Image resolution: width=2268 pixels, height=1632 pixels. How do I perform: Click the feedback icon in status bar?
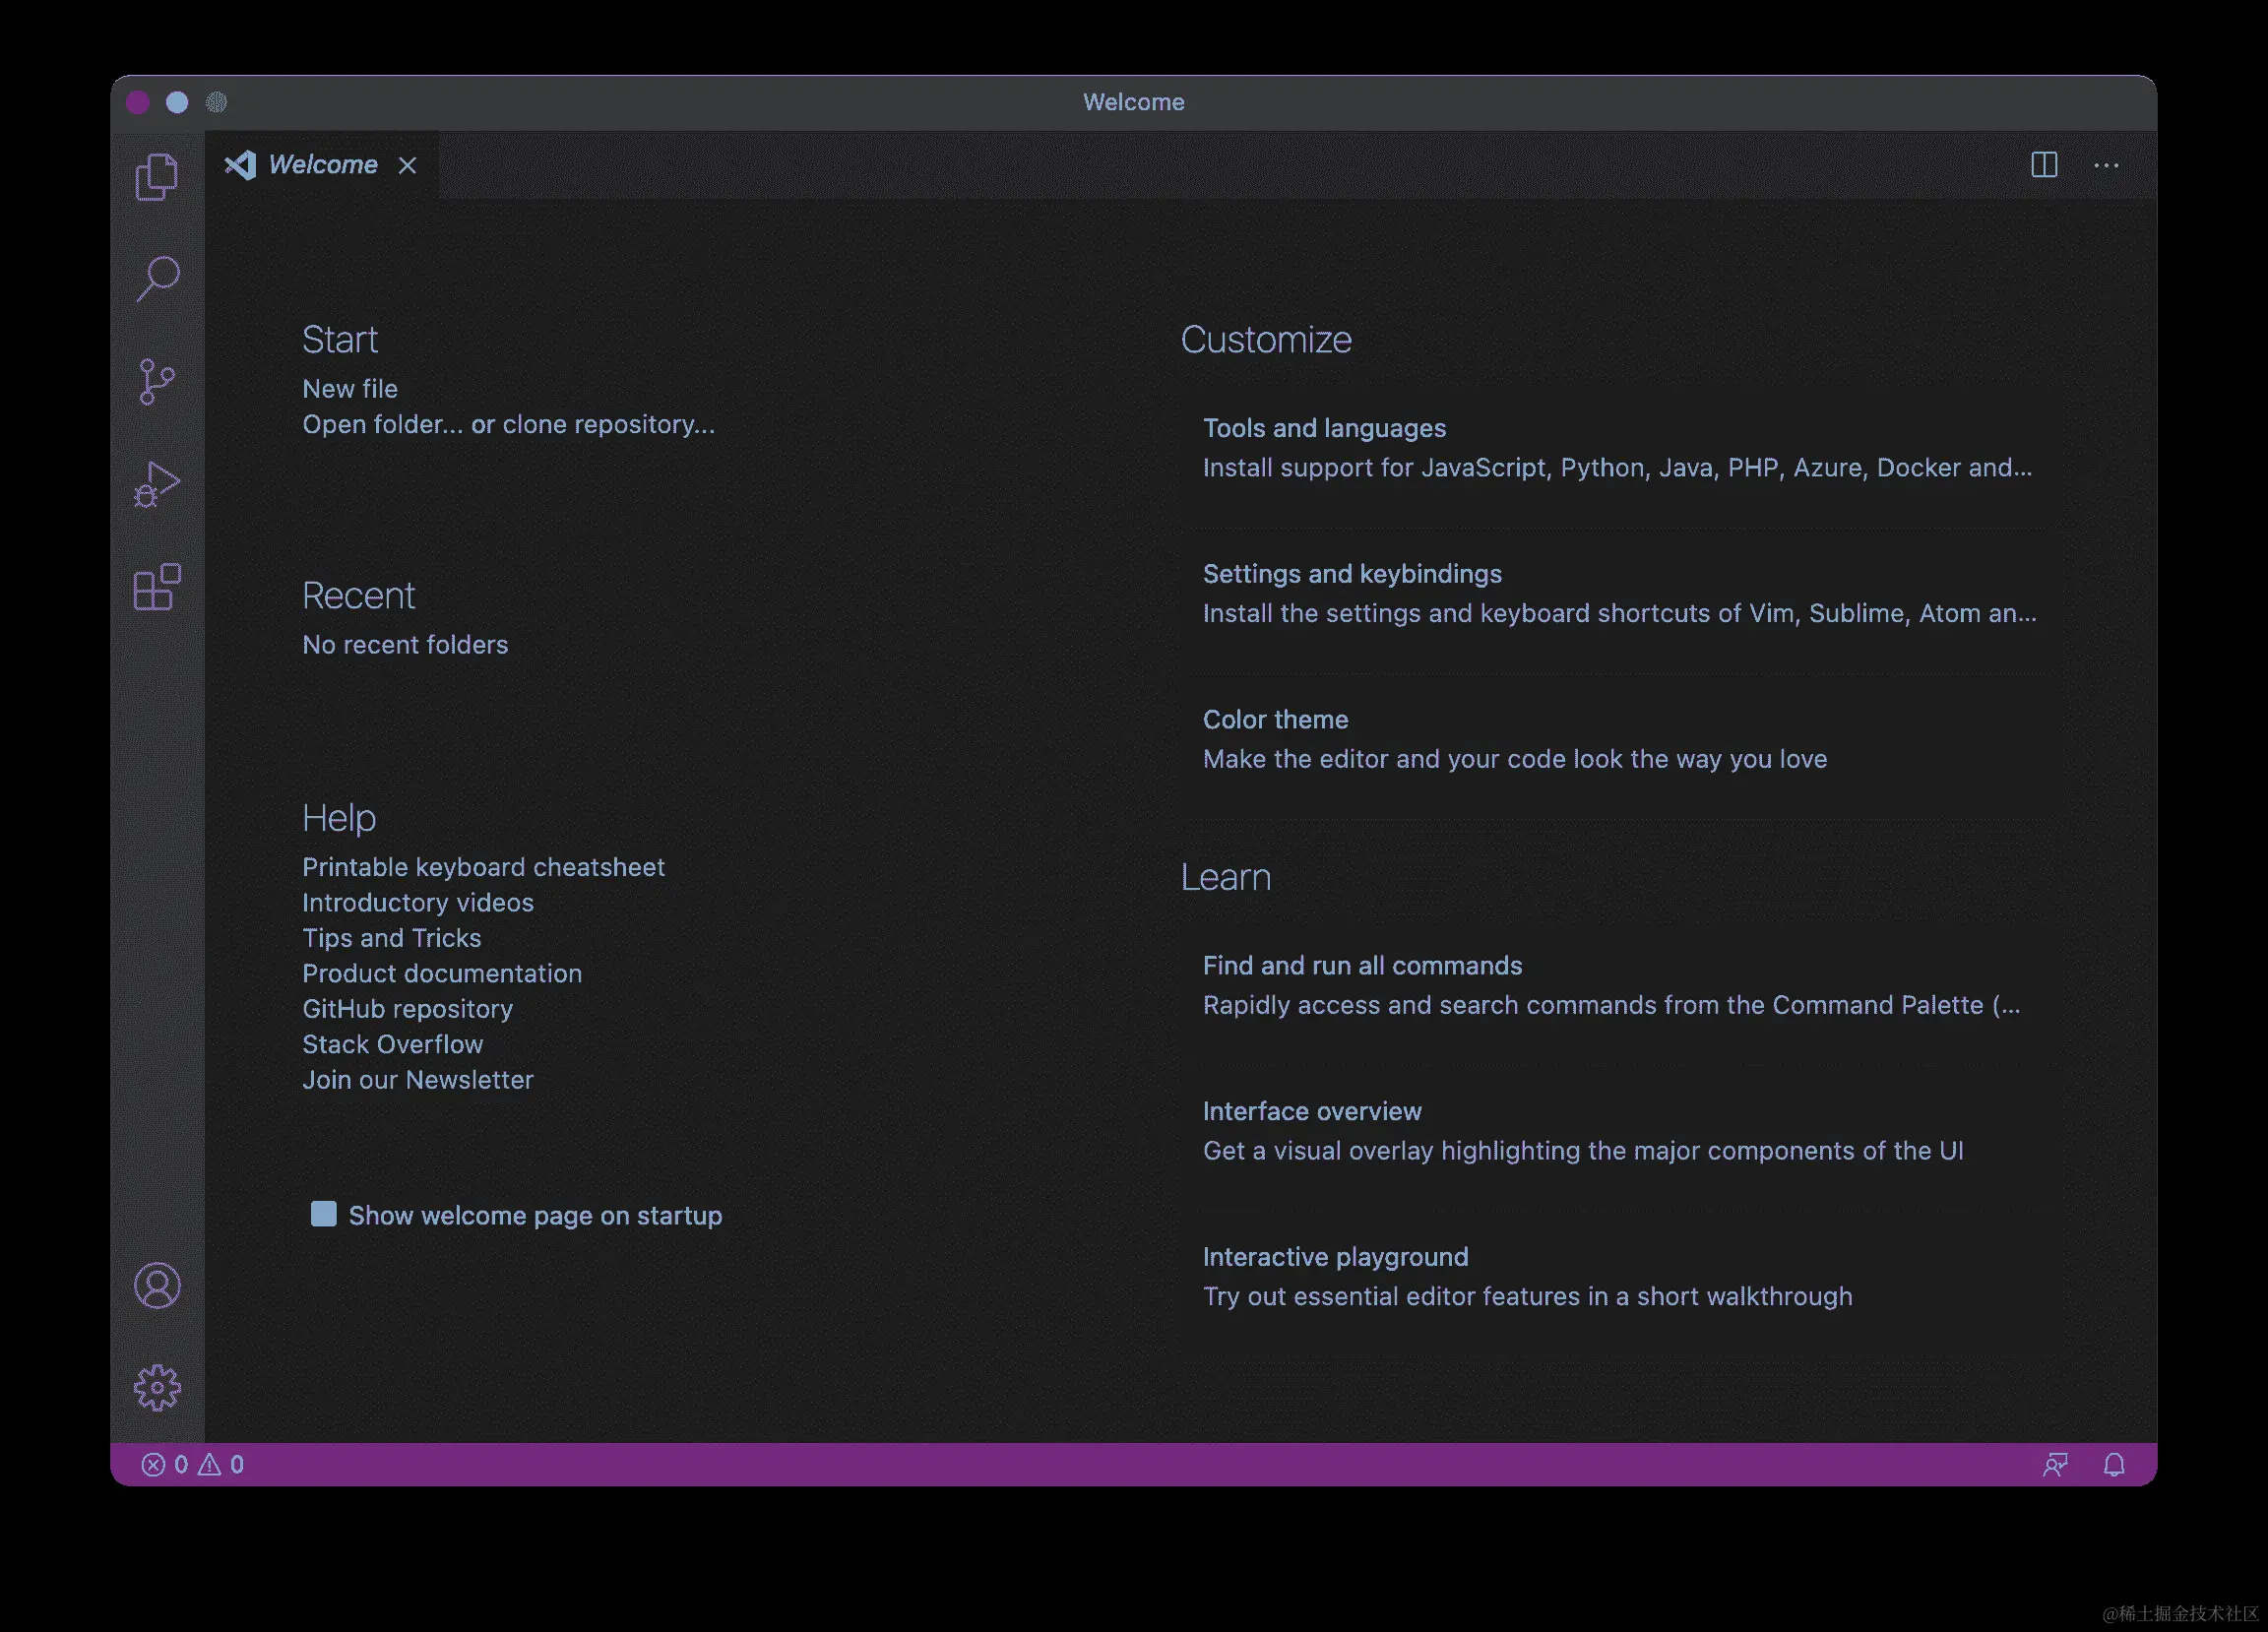click(2055, 1465)
